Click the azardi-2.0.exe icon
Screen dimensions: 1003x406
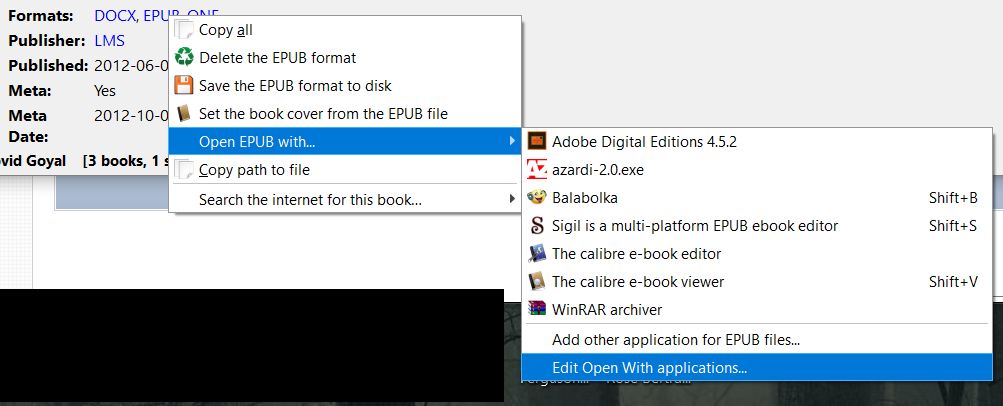coord(537,170)
